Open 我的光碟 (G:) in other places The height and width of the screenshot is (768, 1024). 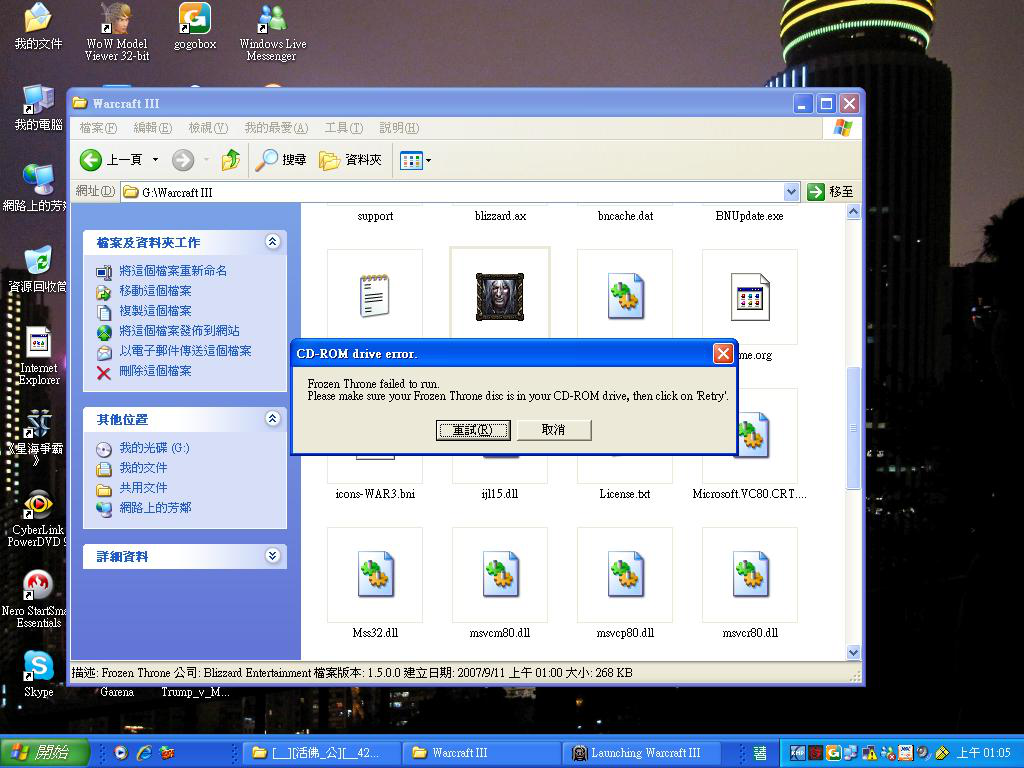(x=154, y=449)
